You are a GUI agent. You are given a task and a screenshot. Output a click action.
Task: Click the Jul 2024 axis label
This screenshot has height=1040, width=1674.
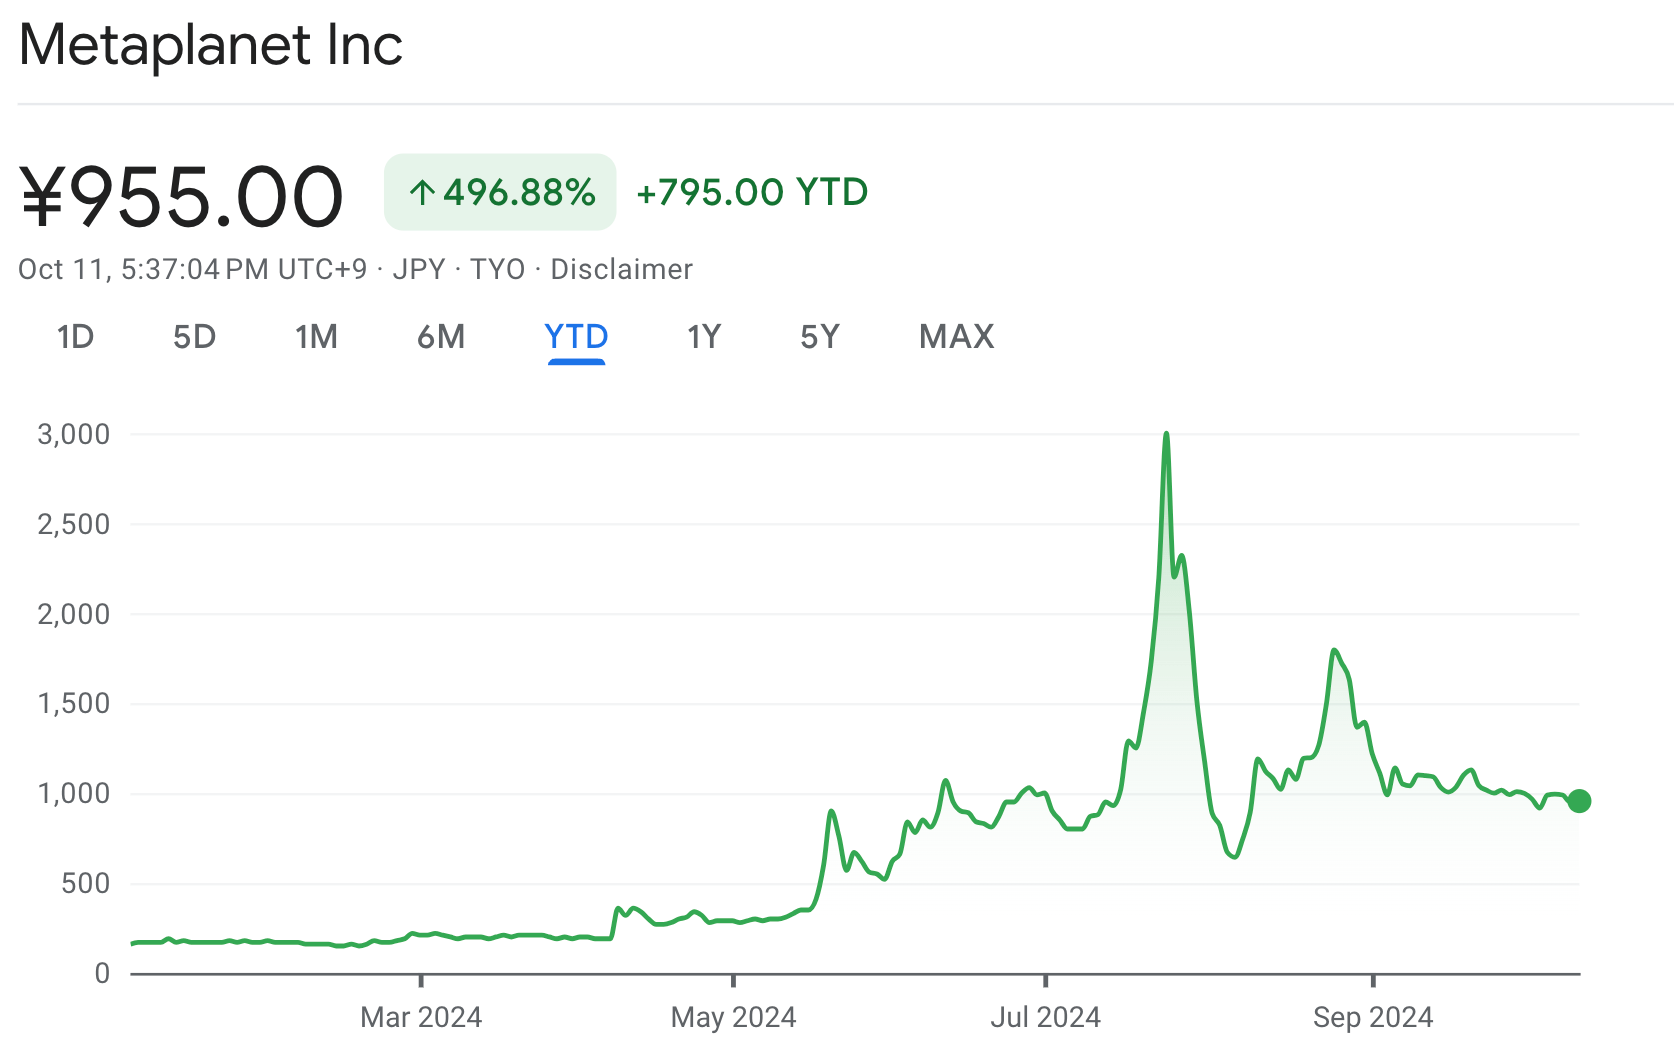point(1045,1017)
